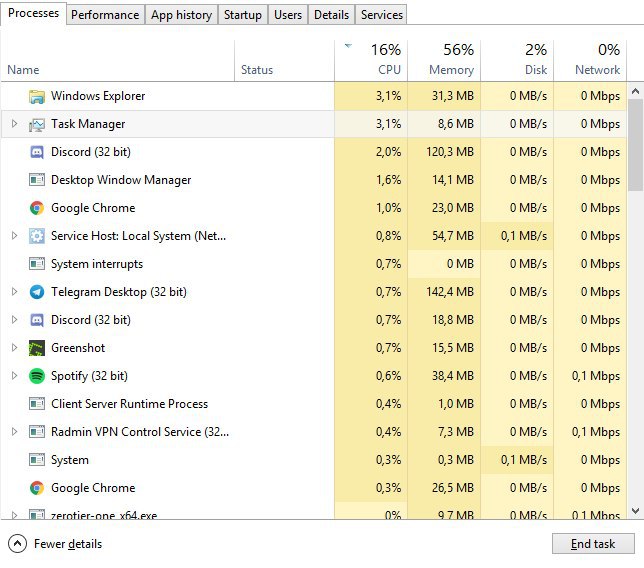
Task: Select the System interrupts row name
Action: (97, 264)
